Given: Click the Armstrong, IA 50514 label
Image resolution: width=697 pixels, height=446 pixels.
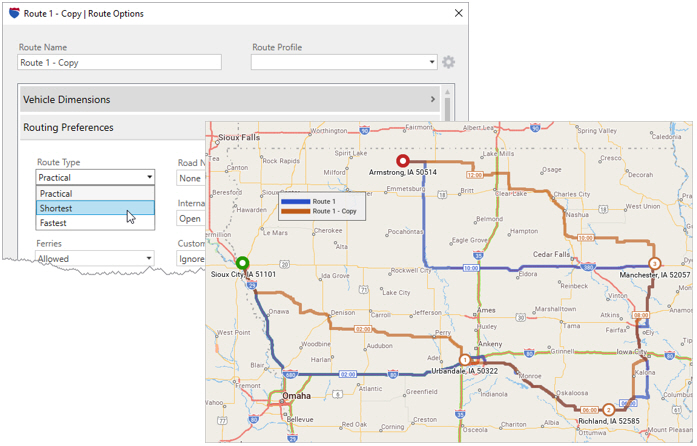Looking at the screenshot, I should click(403, 172).
